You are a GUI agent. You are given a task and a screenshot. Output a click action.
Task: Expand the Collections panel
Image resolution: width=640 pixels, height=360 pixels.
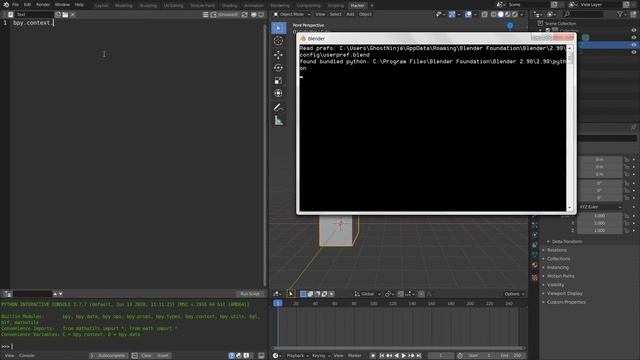click(558, 259)
